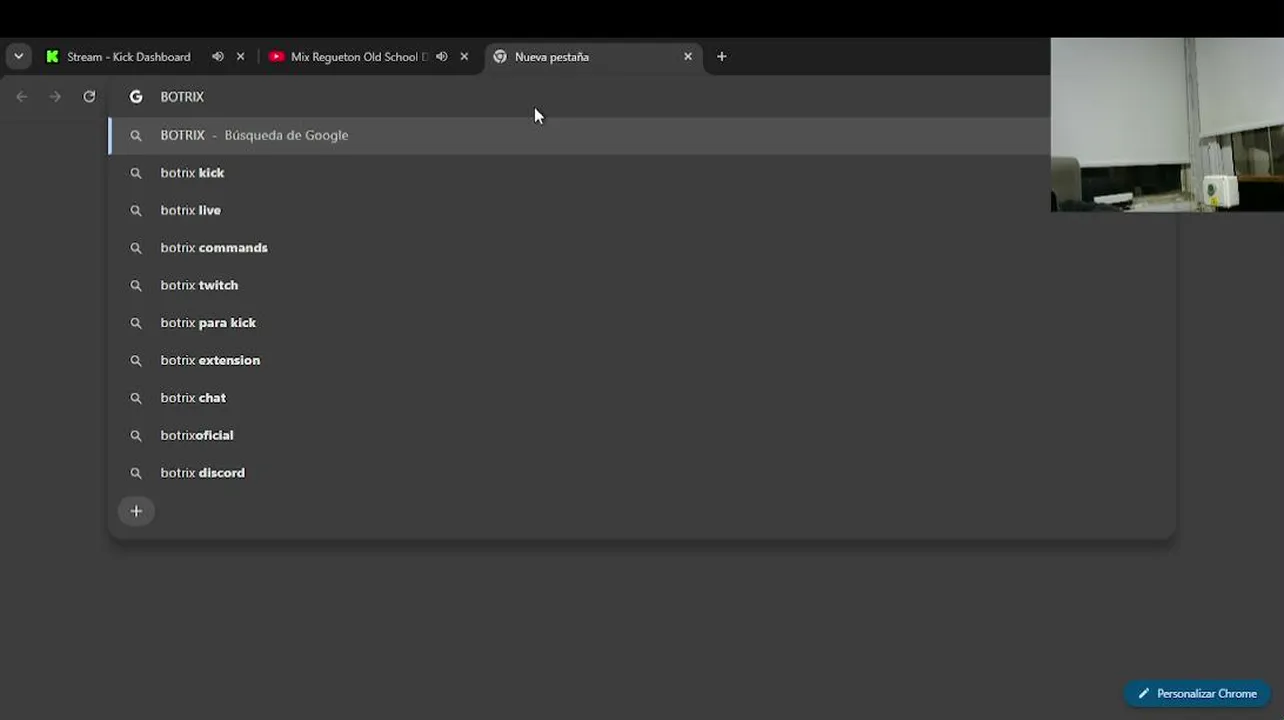This screenshot has height=720, width=1284.
Task: Close the Stream - Kick Dashboard tab
Action: [x=240, y=57]
